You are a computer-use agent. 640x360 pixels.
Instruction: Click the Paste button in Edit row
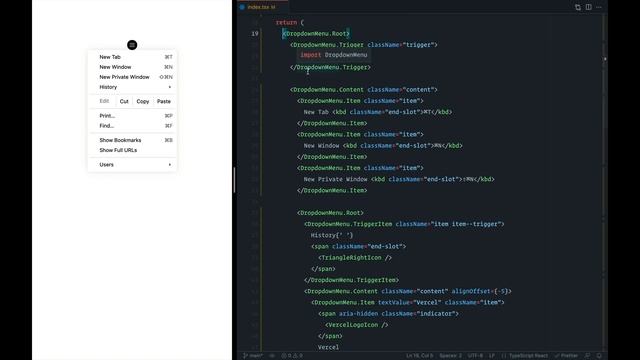coord(164,101)
